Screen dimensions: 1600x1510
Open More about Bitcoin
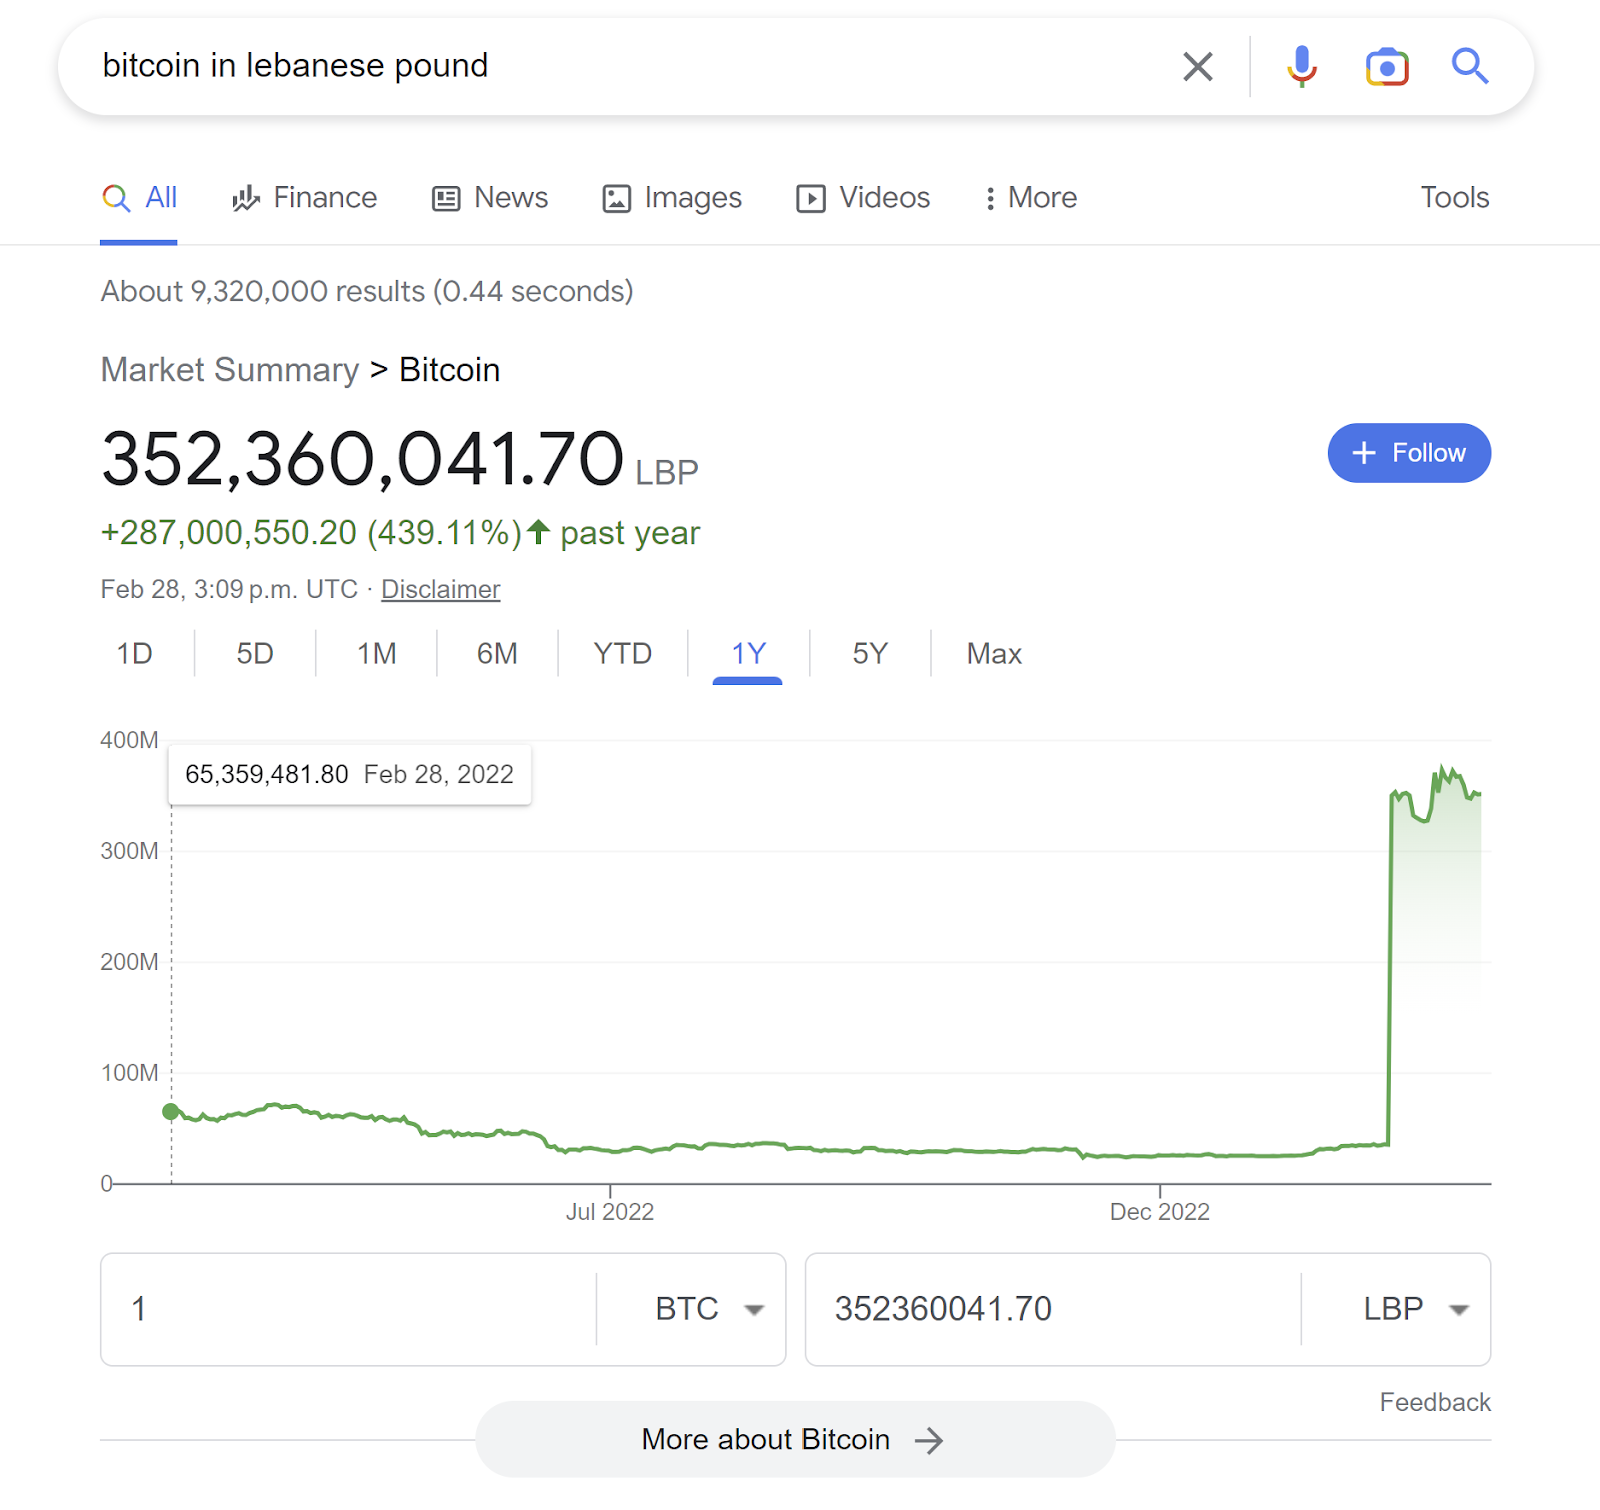tap(795, 1439)
